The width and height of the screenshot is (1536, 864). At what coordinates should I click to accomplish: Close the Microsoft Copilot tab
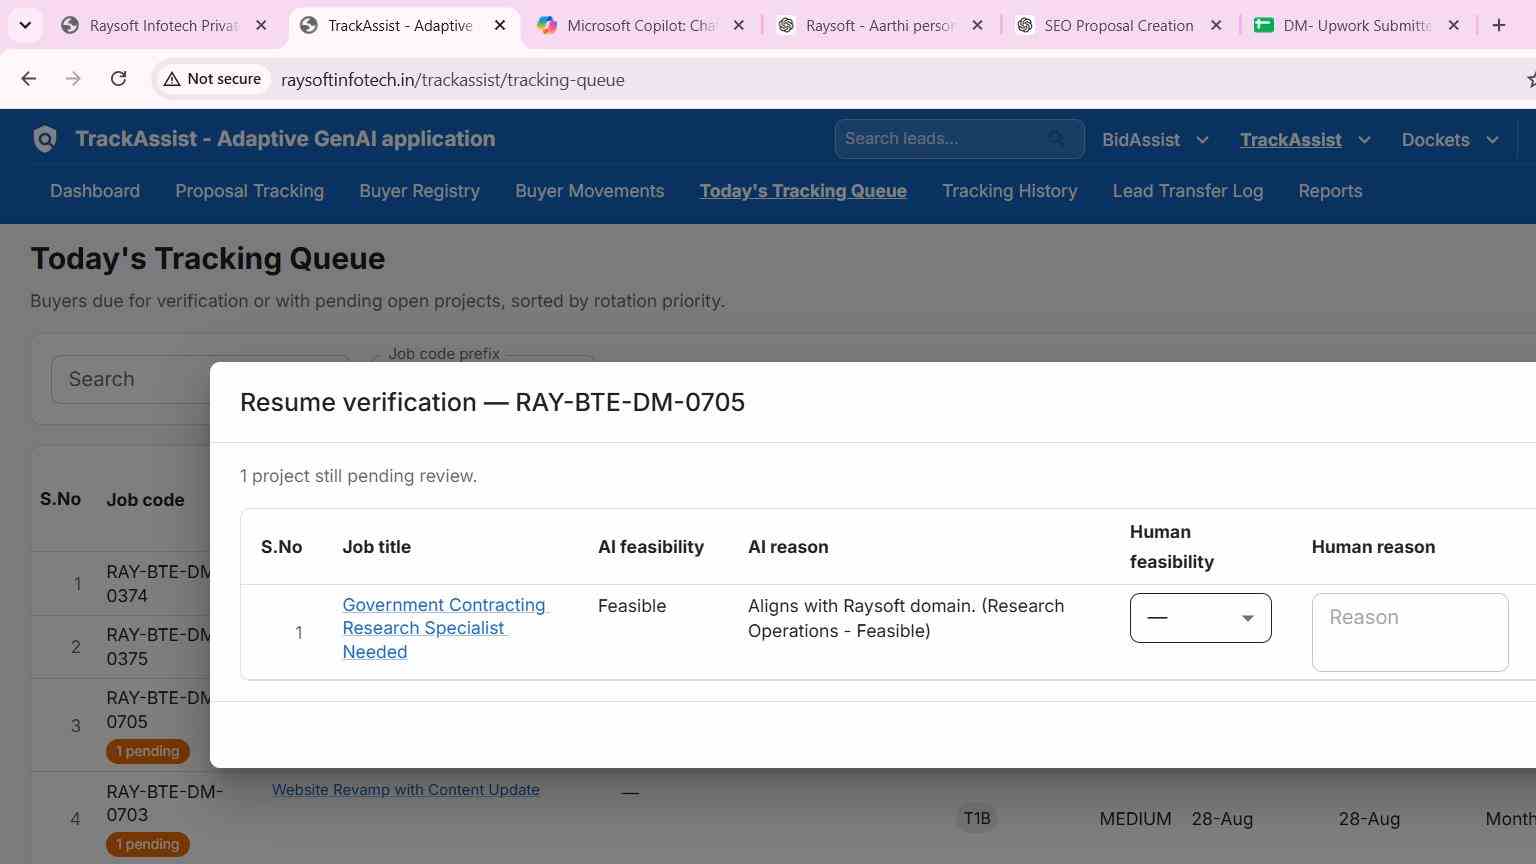[x=739, y=26]
